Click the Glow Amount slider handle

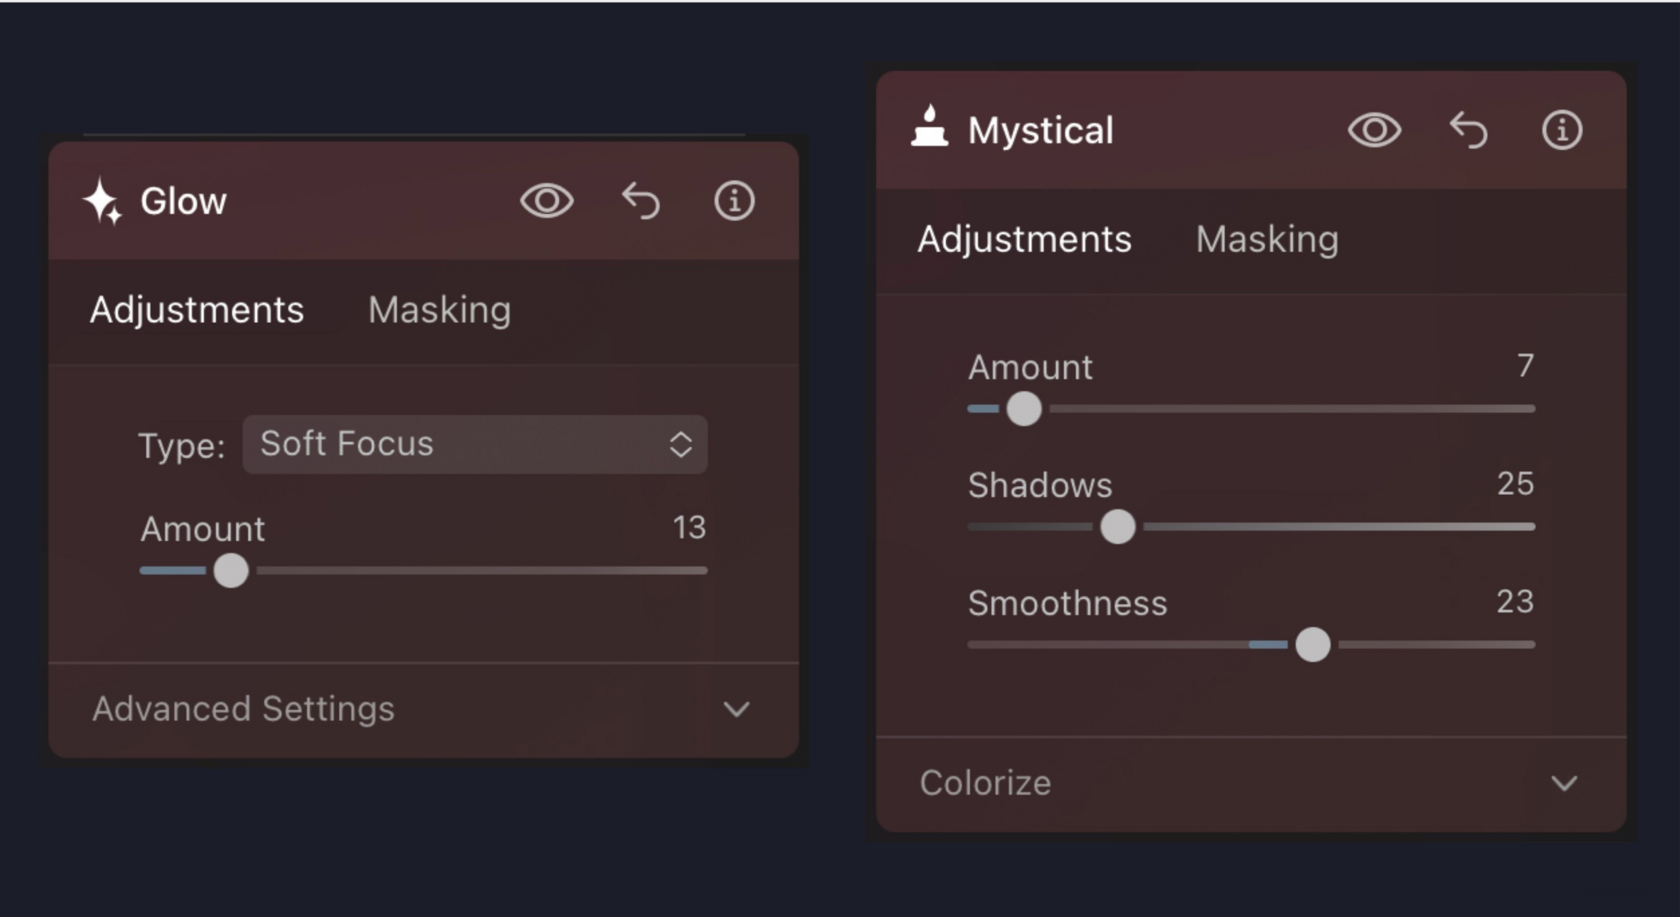click(x=231, y=571)
